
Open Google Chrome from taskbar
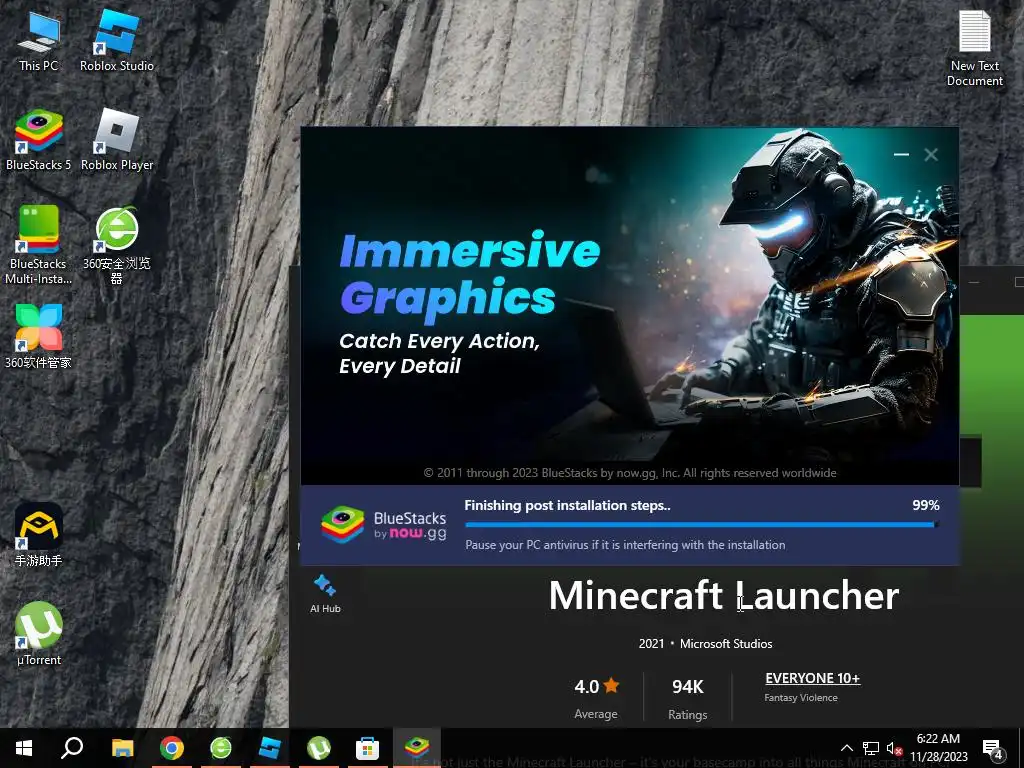(x=172, y=748)
